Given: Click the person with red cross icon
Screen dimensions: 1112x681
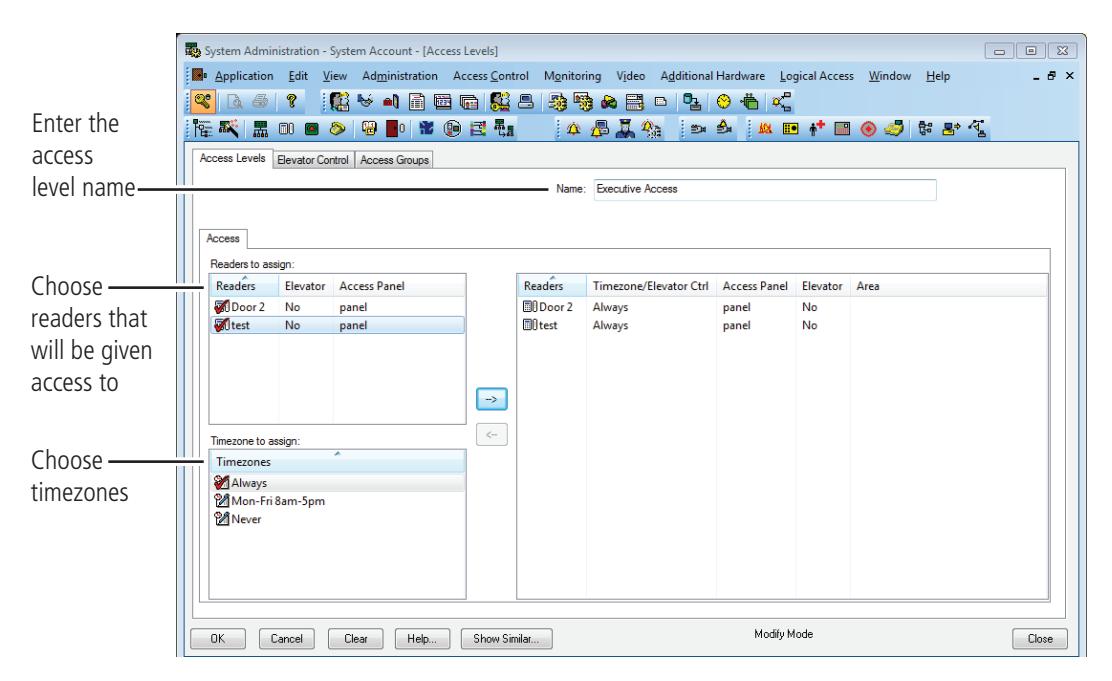Looking at the screenshot, I should 816,128.
